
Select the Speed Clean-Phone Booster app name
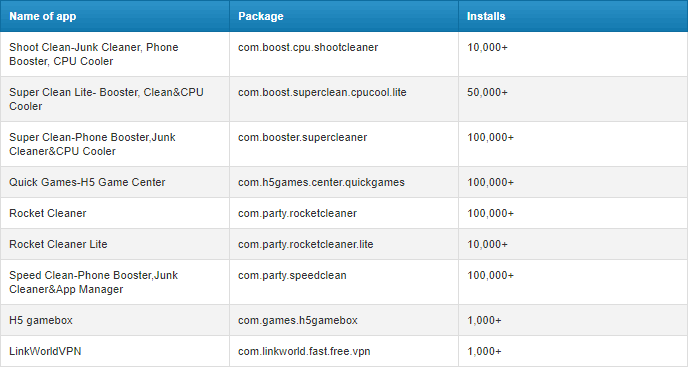(93, 282)
